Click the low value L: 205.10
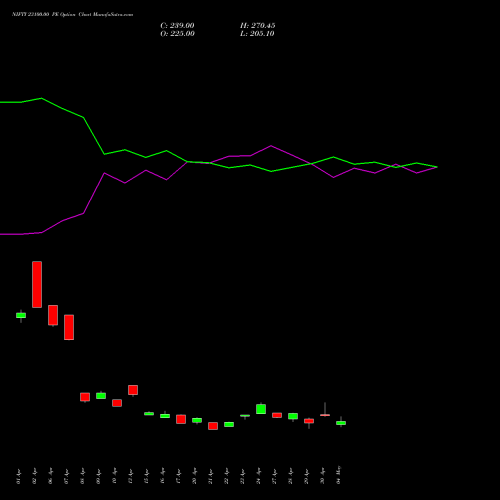Screen dimensions: 500x500 click(257, 34)
